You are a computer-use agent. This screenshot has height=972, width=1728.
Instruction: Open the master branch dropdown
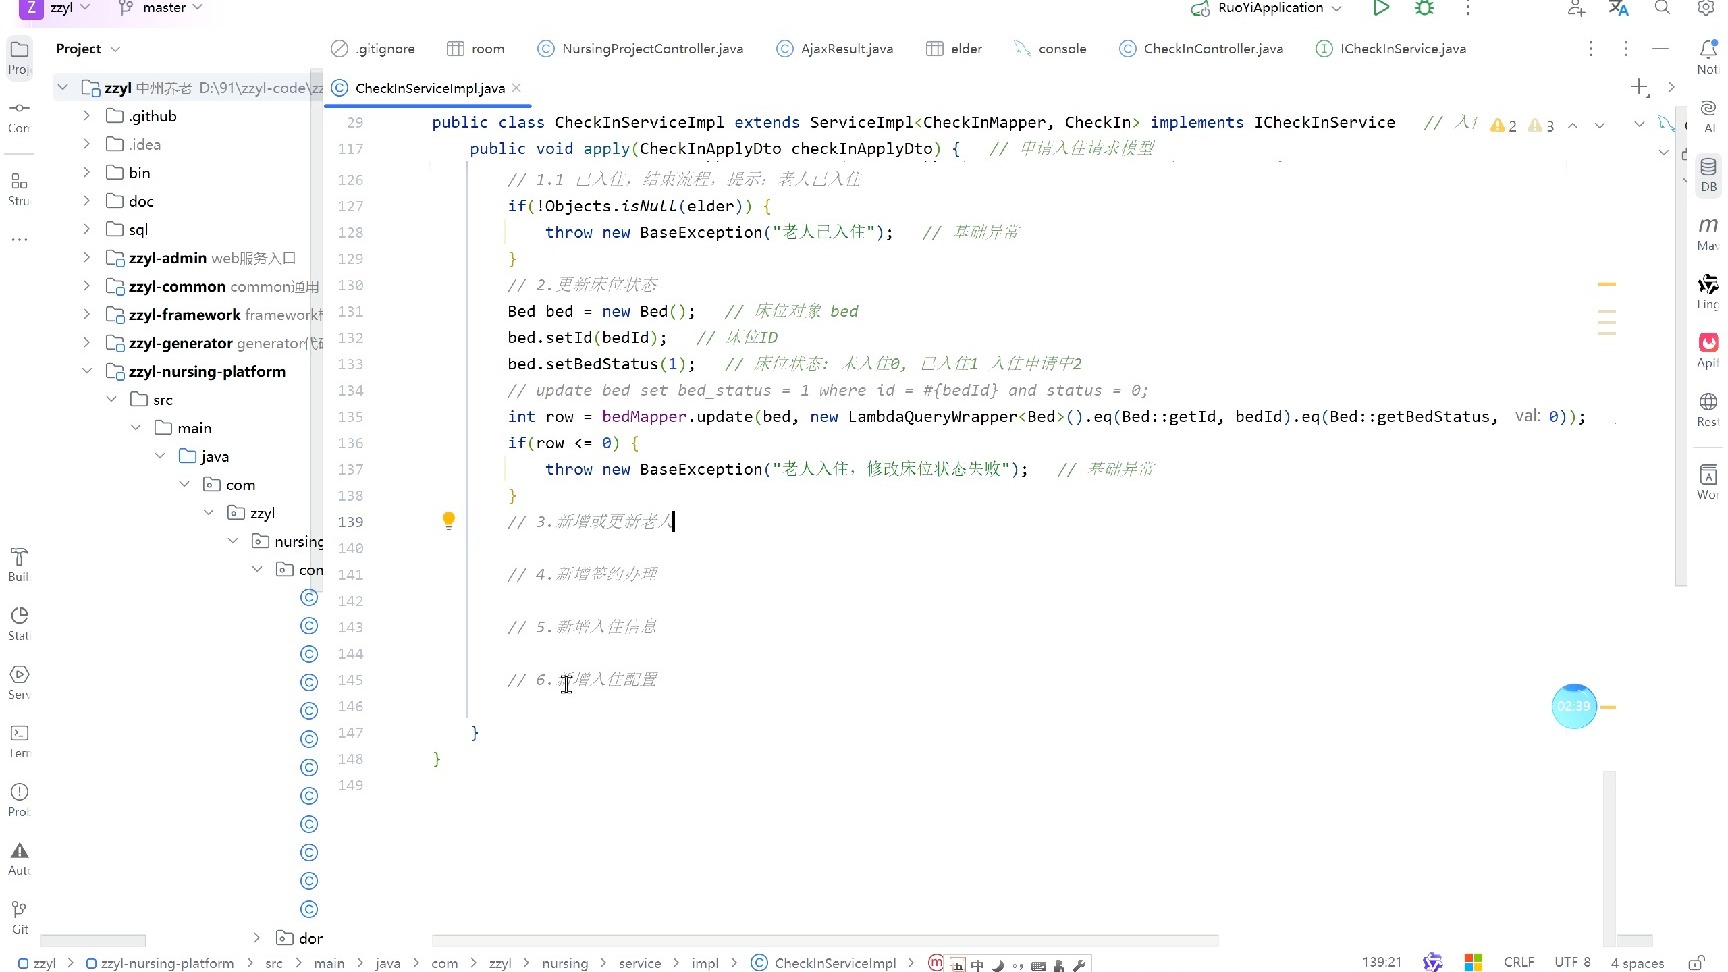tap(160, 8)
